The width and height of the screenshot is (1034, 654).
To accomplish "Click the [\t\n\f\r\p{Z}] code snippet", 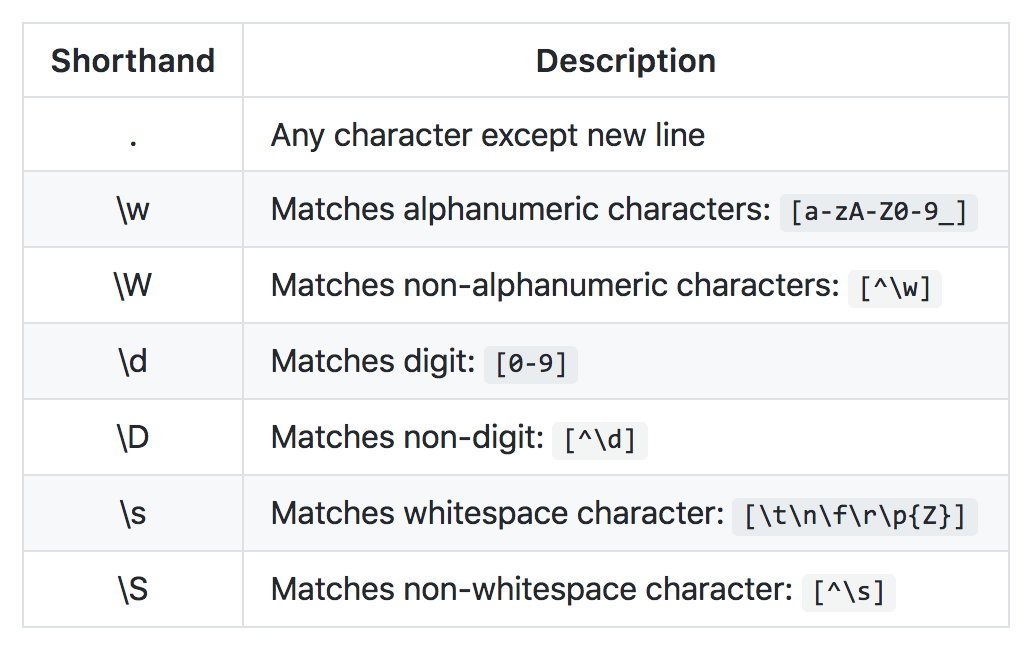I will click(855, 516).
